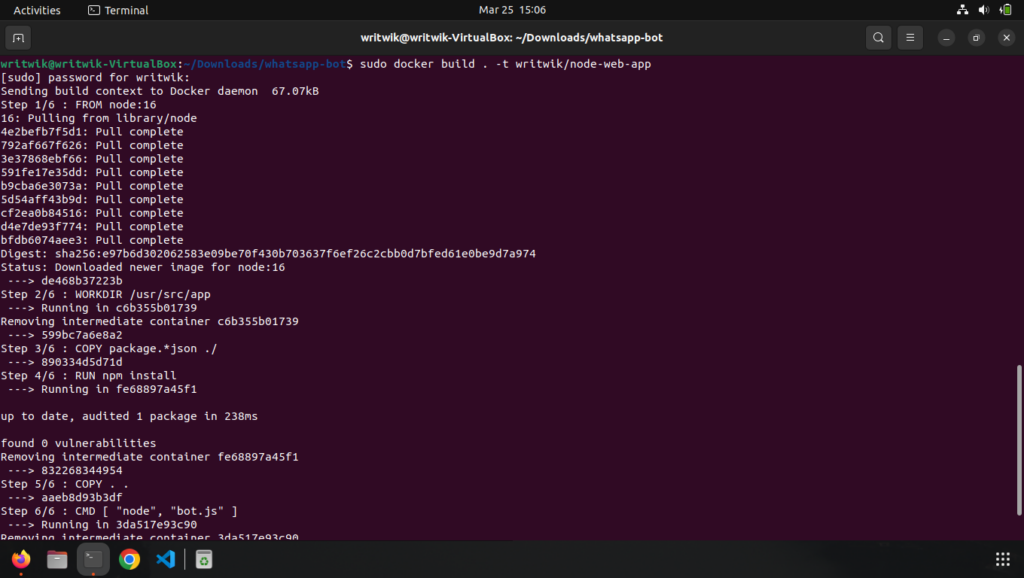Click the search icon in the terminal header
This screenshot has height=578, width=1024.
click(x=878, y=37)
